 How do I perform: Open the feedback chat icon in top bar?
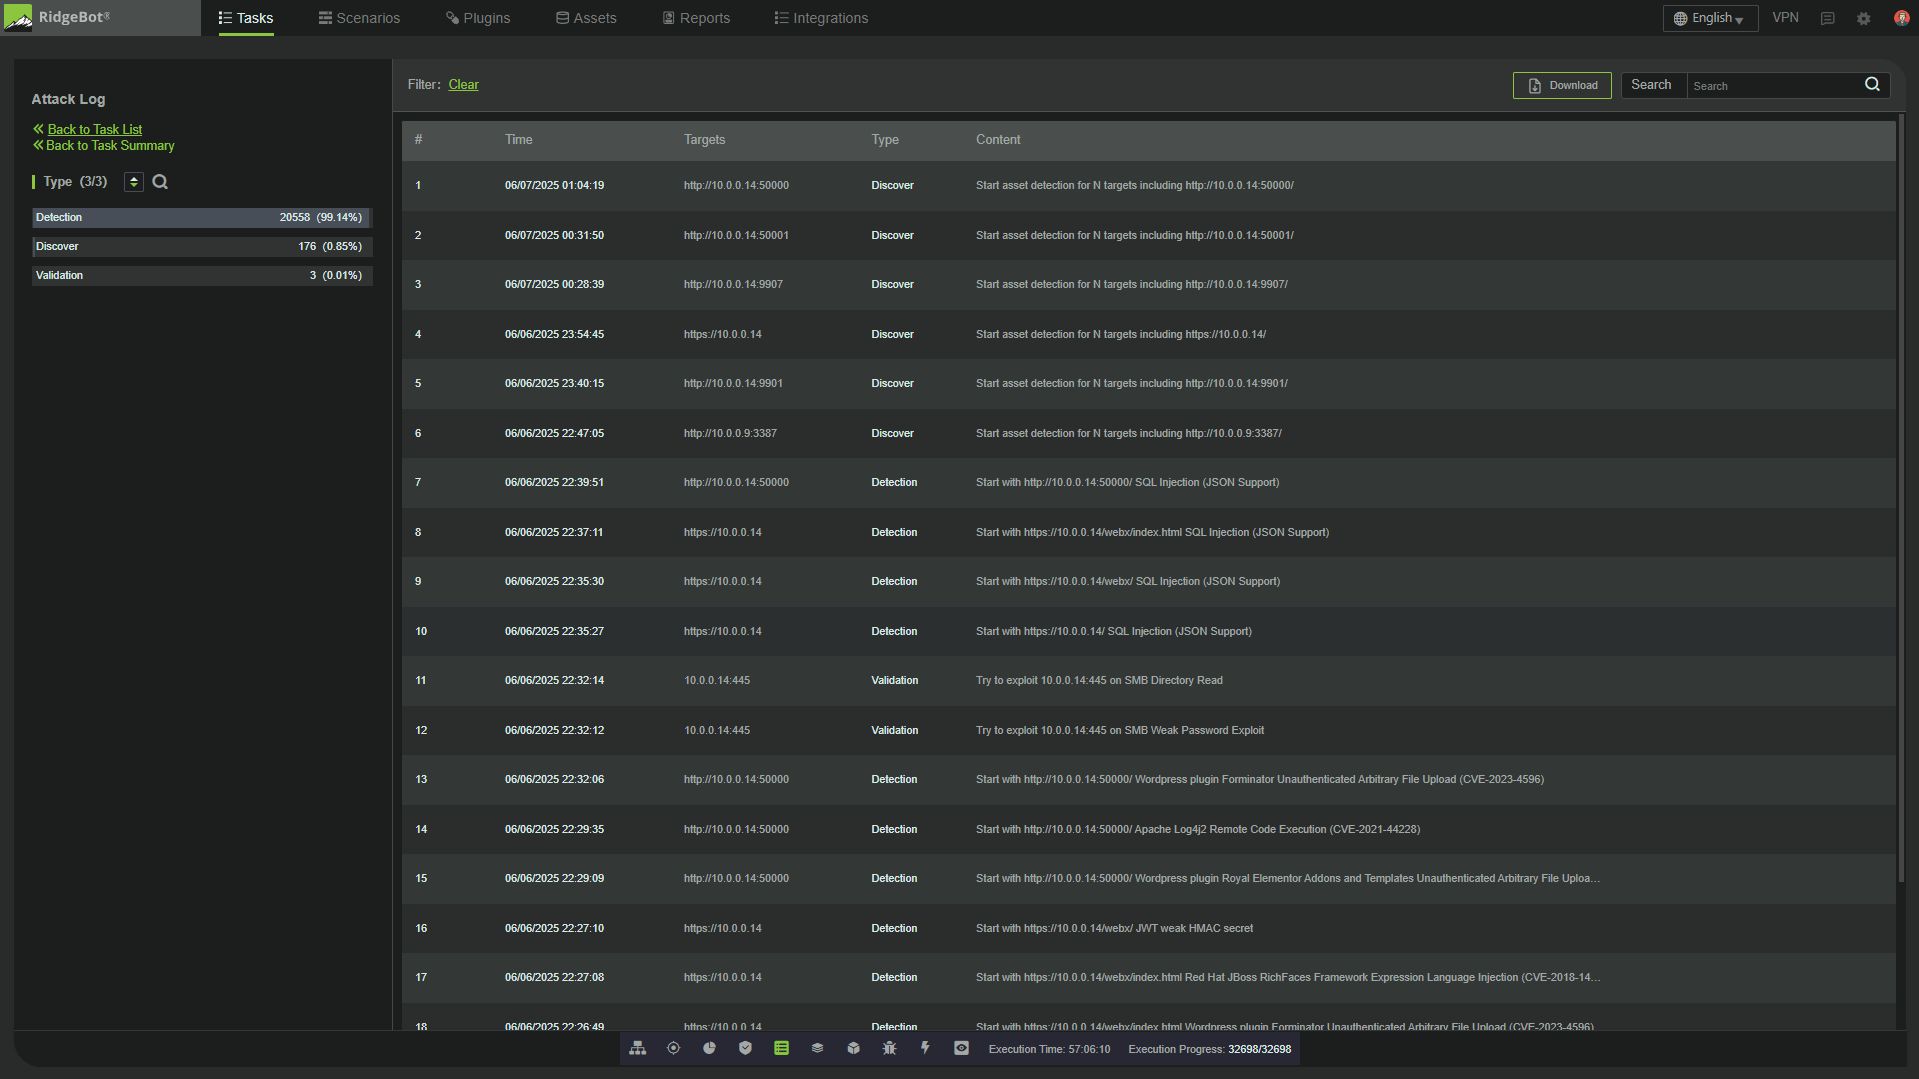pyautogui.click(x=1827, y=17)
